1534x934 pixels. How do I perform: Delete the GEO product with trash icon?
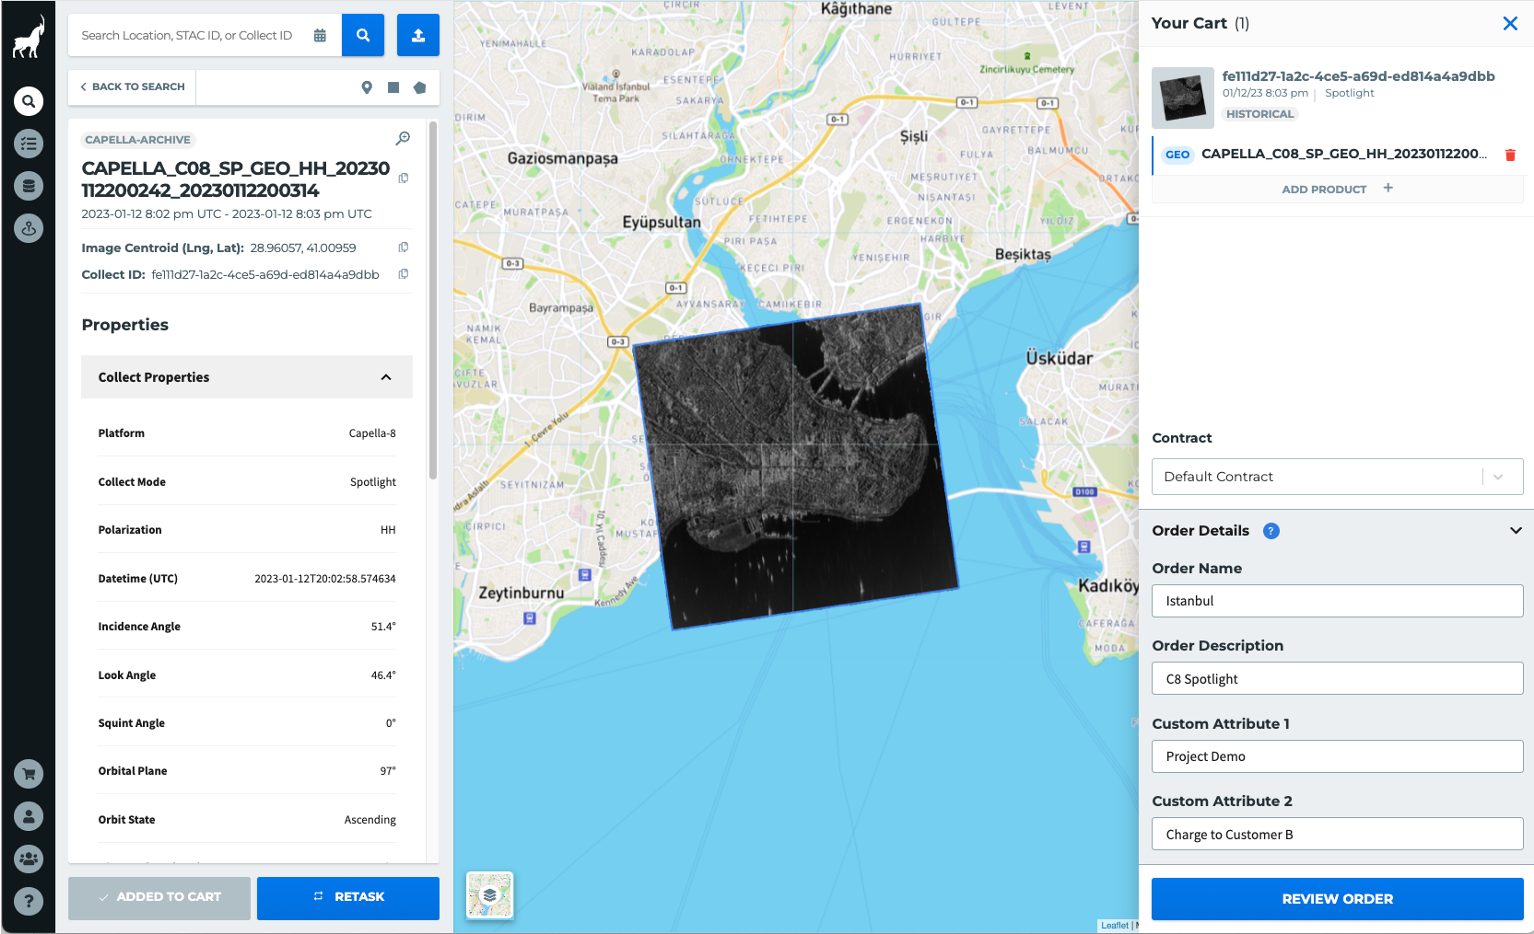pyautogui.click(x=1510, y=155)
